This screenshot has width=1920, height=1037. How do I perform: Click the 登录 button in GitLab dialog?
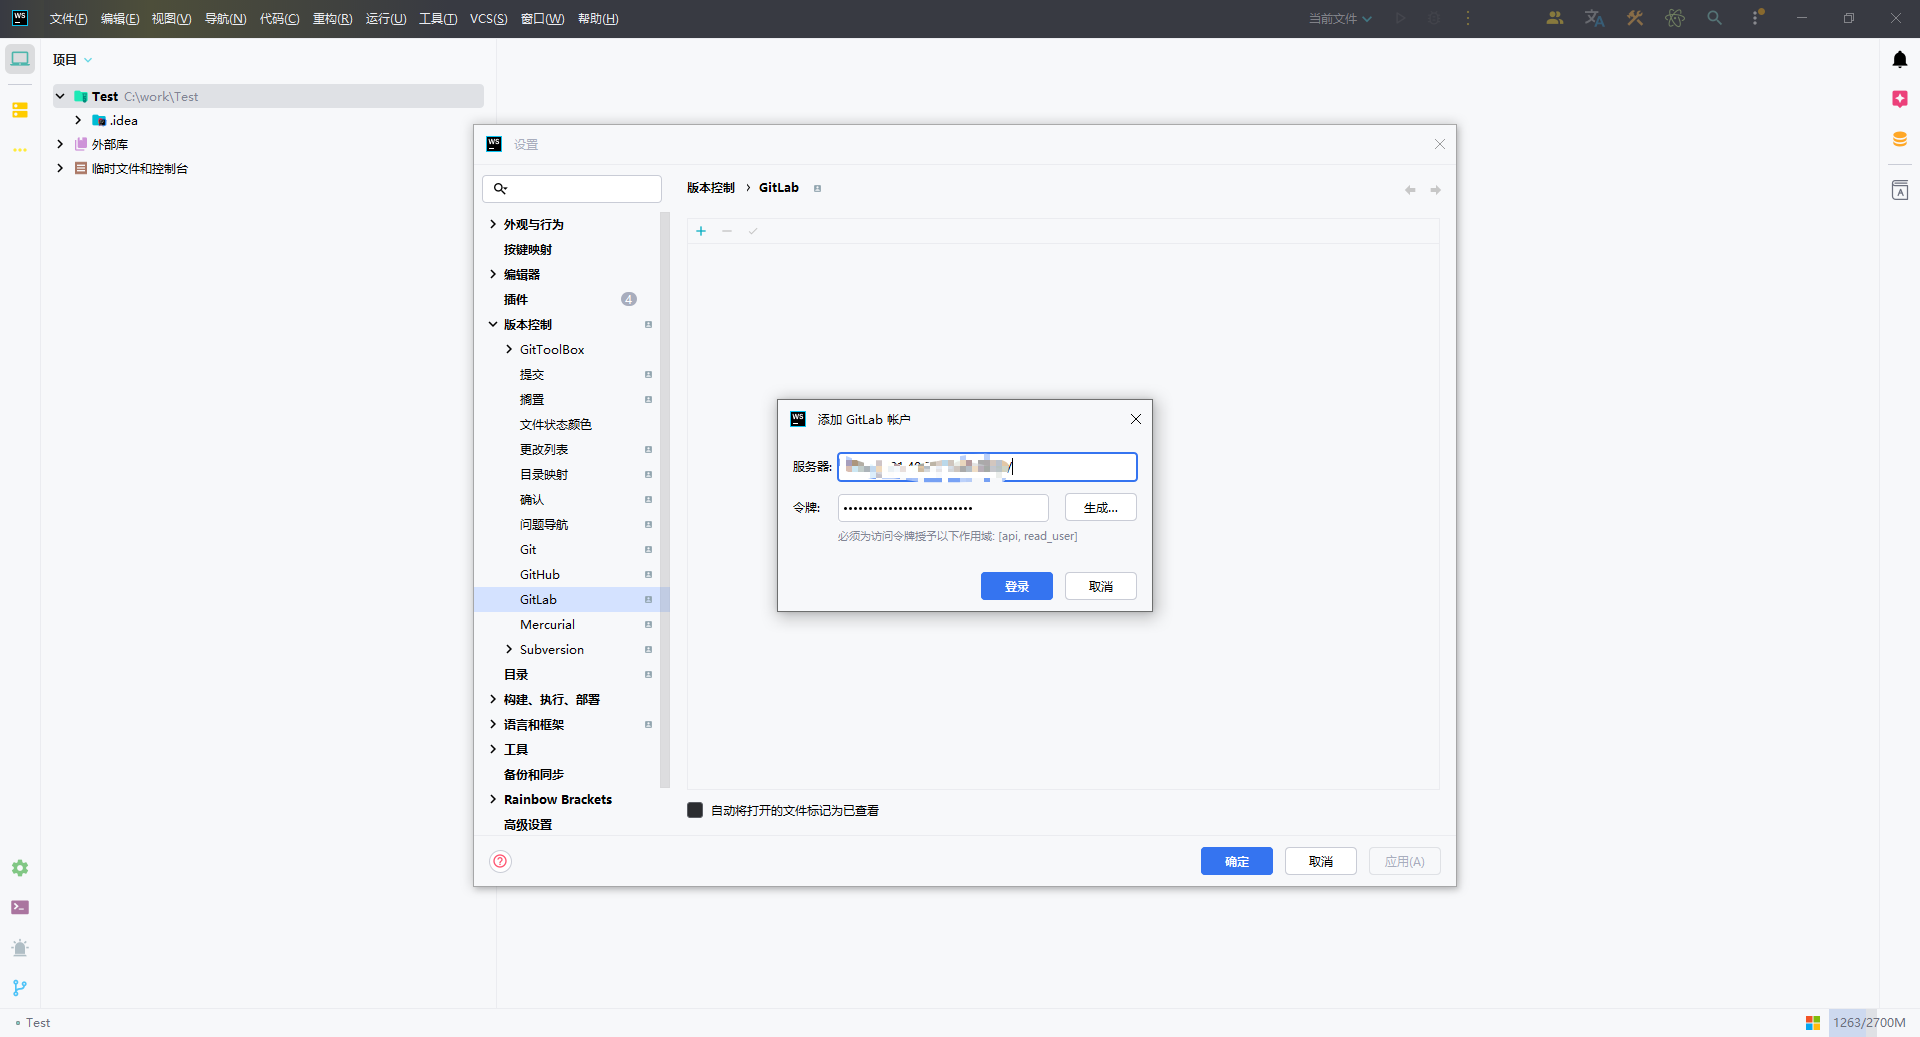pos(1016,586)
